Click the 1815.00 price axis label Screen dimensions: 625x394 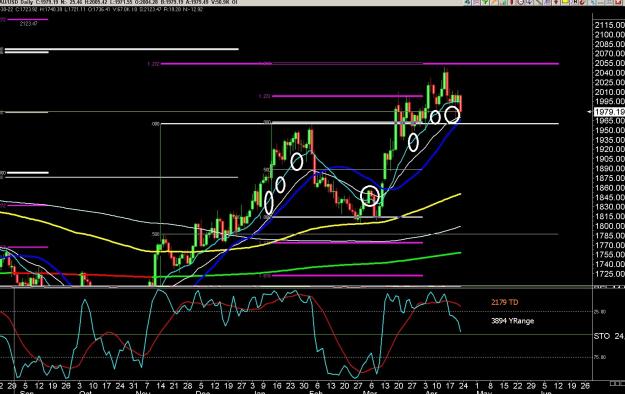coord(609,217)
